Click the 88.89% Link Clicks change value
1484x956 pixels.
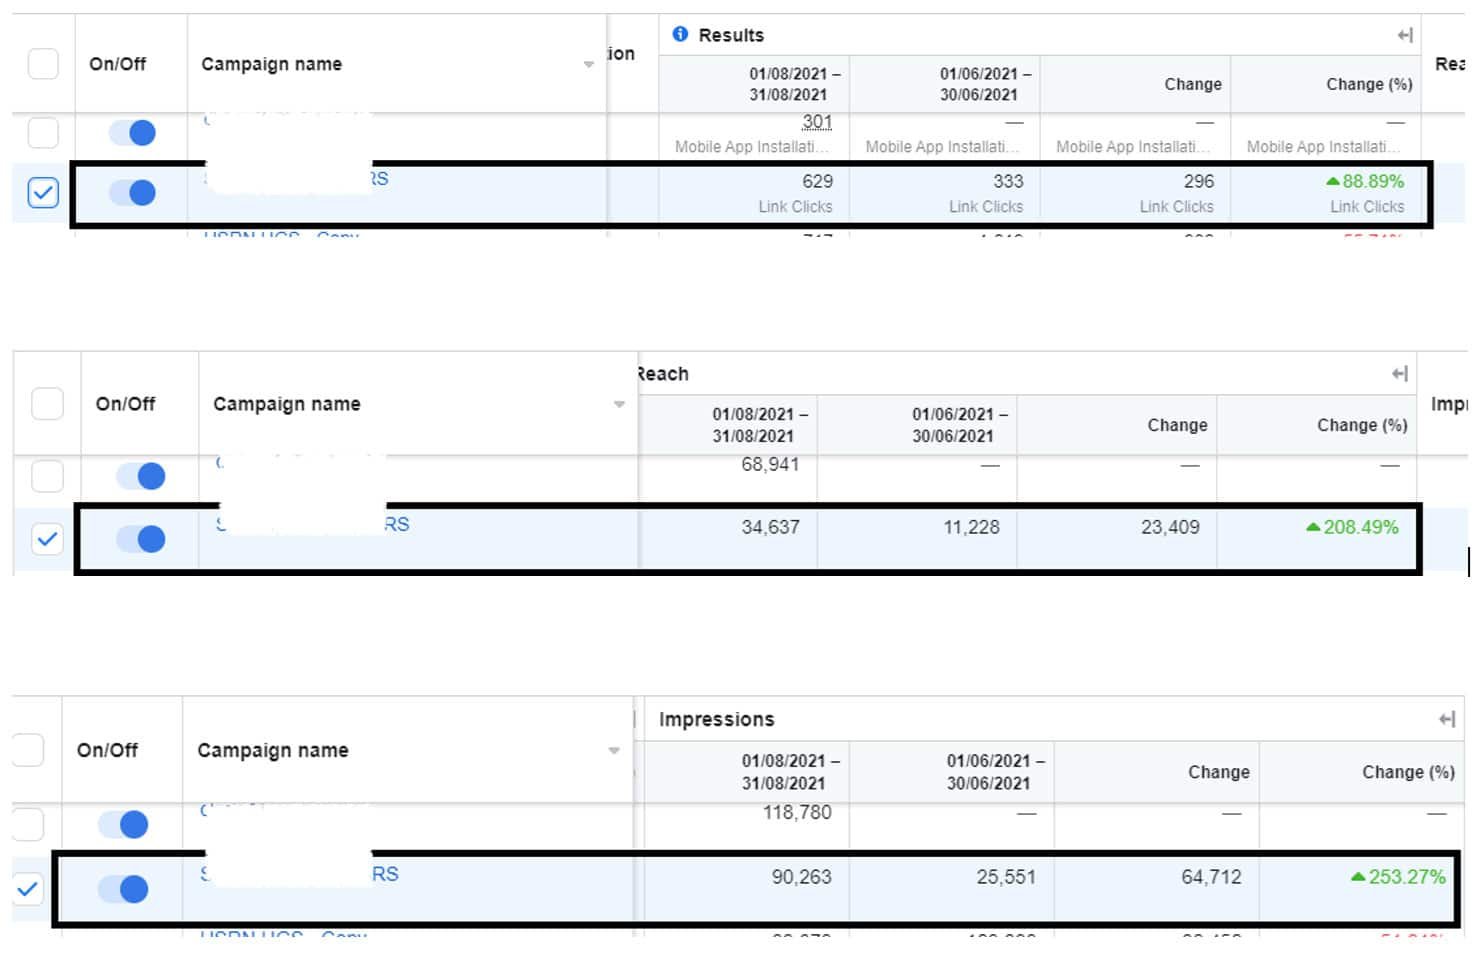coord(1372,182)
